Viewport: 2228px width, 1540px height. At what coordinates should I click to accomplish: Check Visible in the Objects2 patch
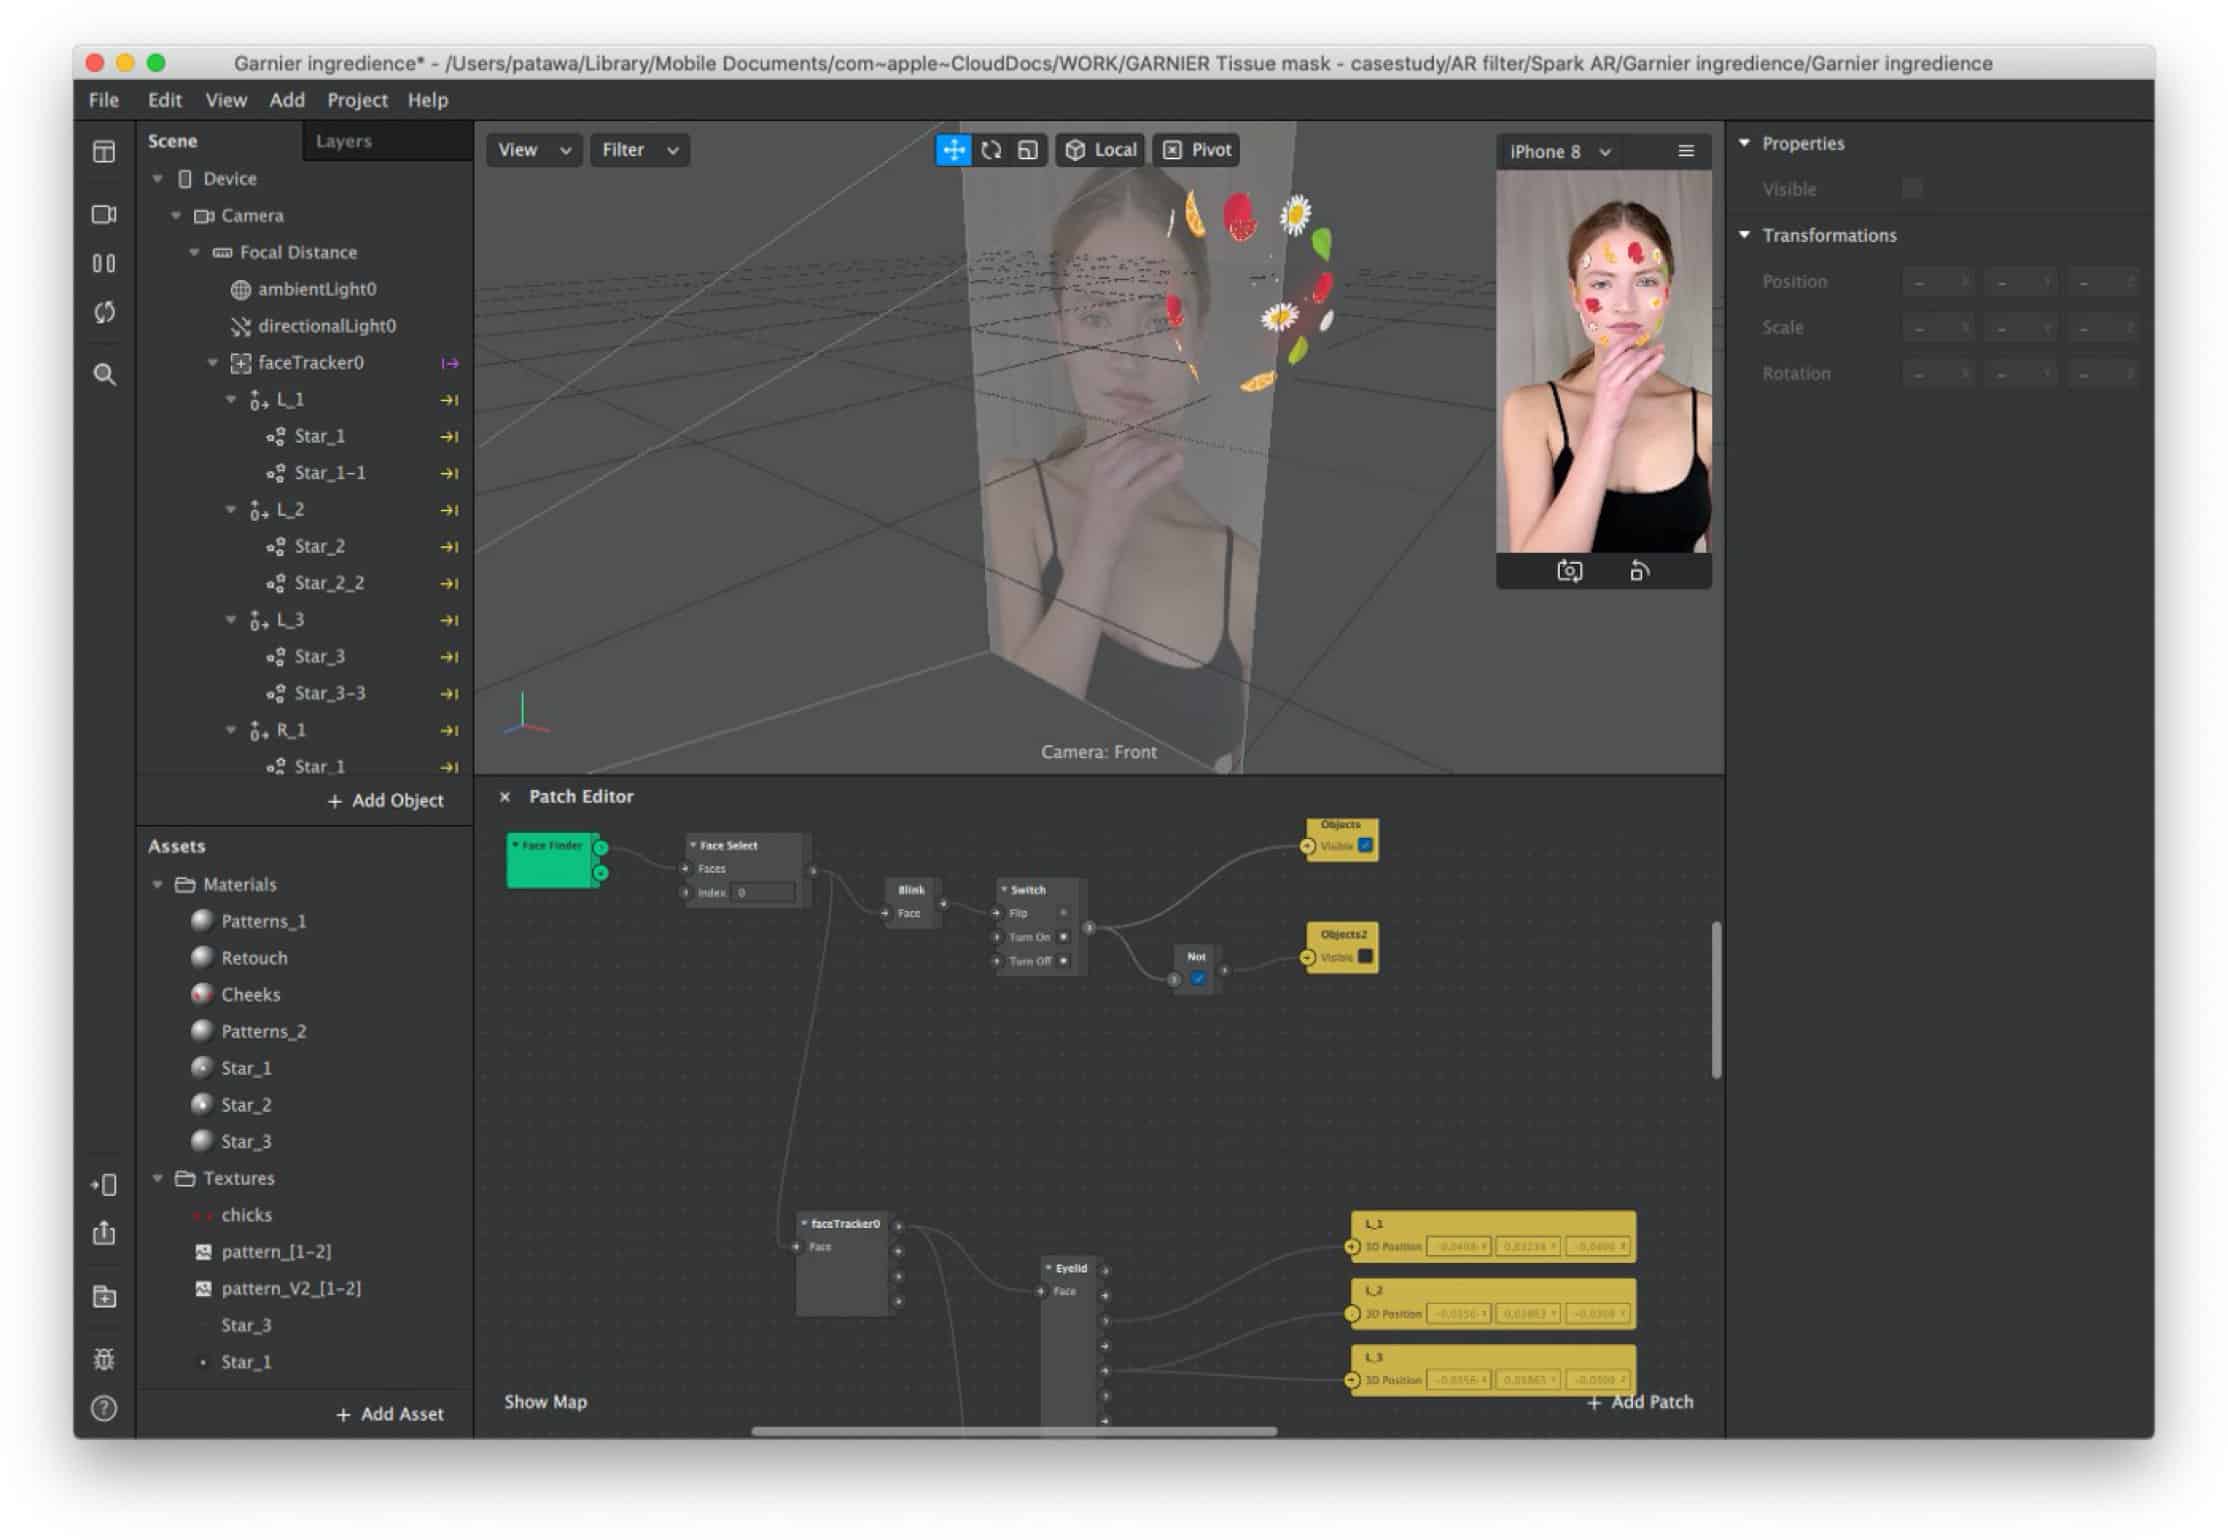(x=1365, y=957)
